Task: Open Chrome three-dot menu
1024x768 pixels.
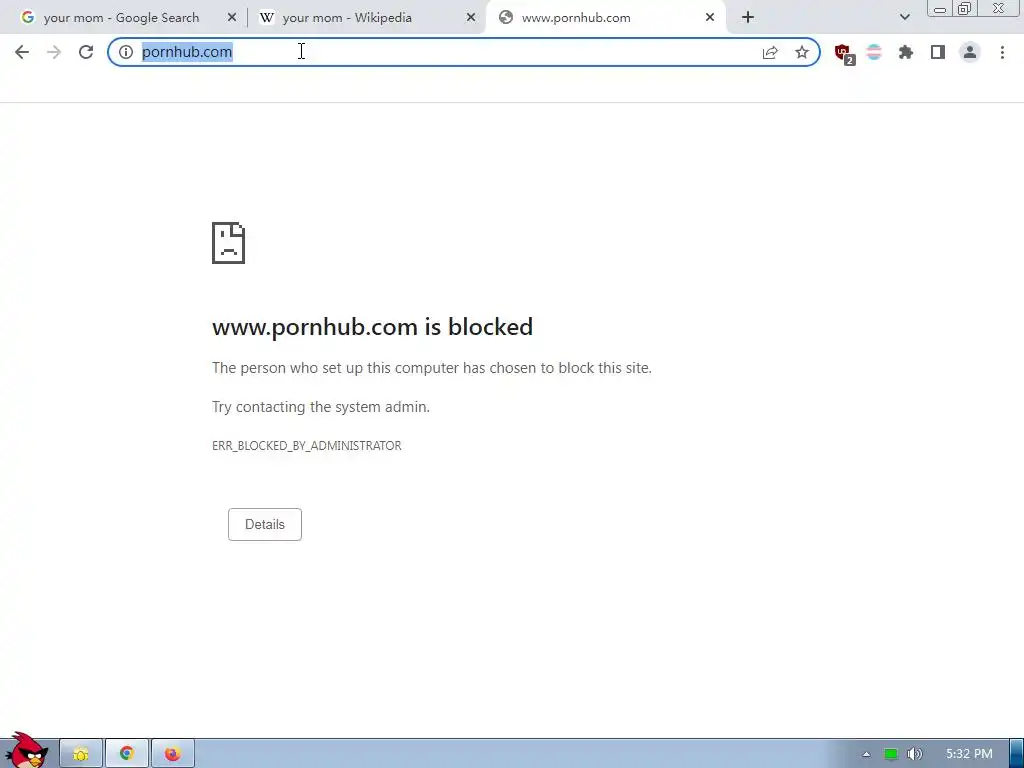Action: coord(1002,52)
